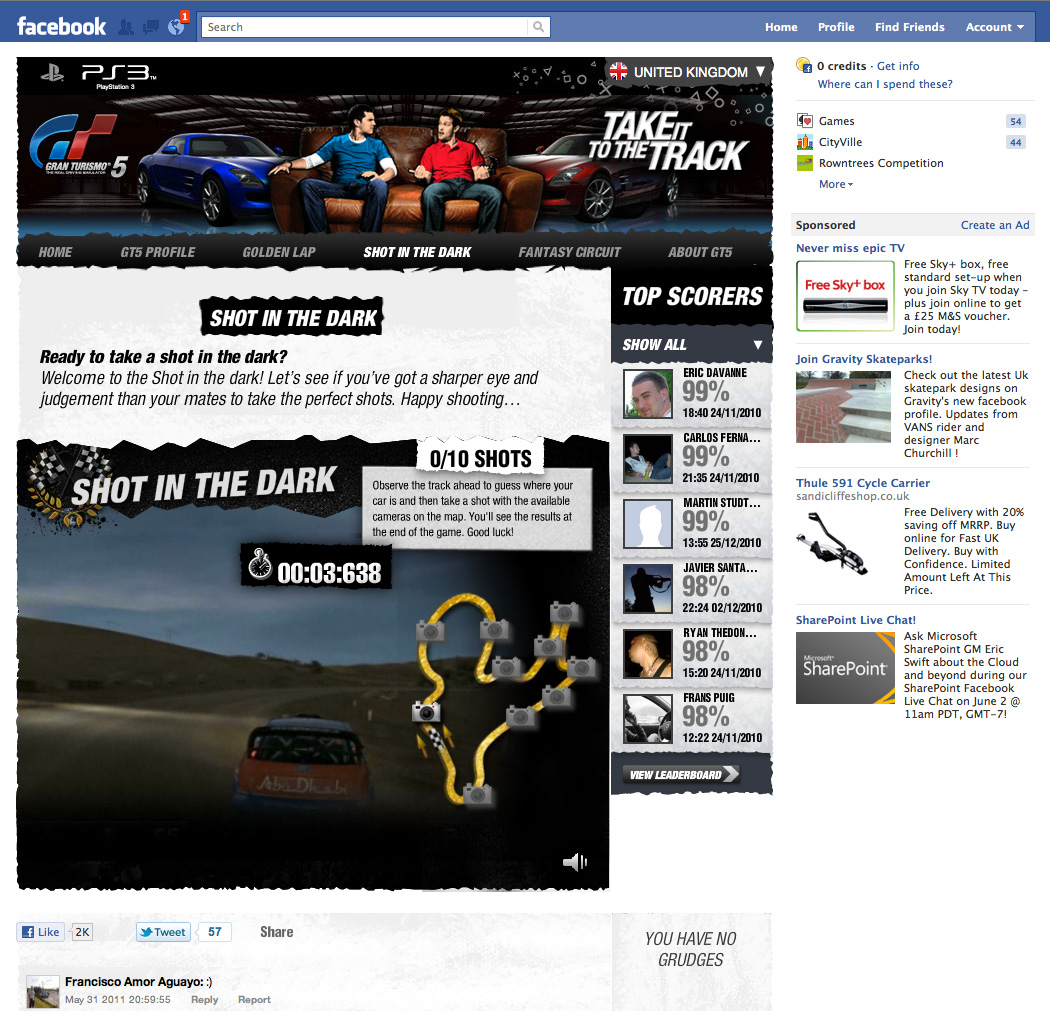Click the Gravity skatepark ad image

pyautogui.click(x=843, y=407)
